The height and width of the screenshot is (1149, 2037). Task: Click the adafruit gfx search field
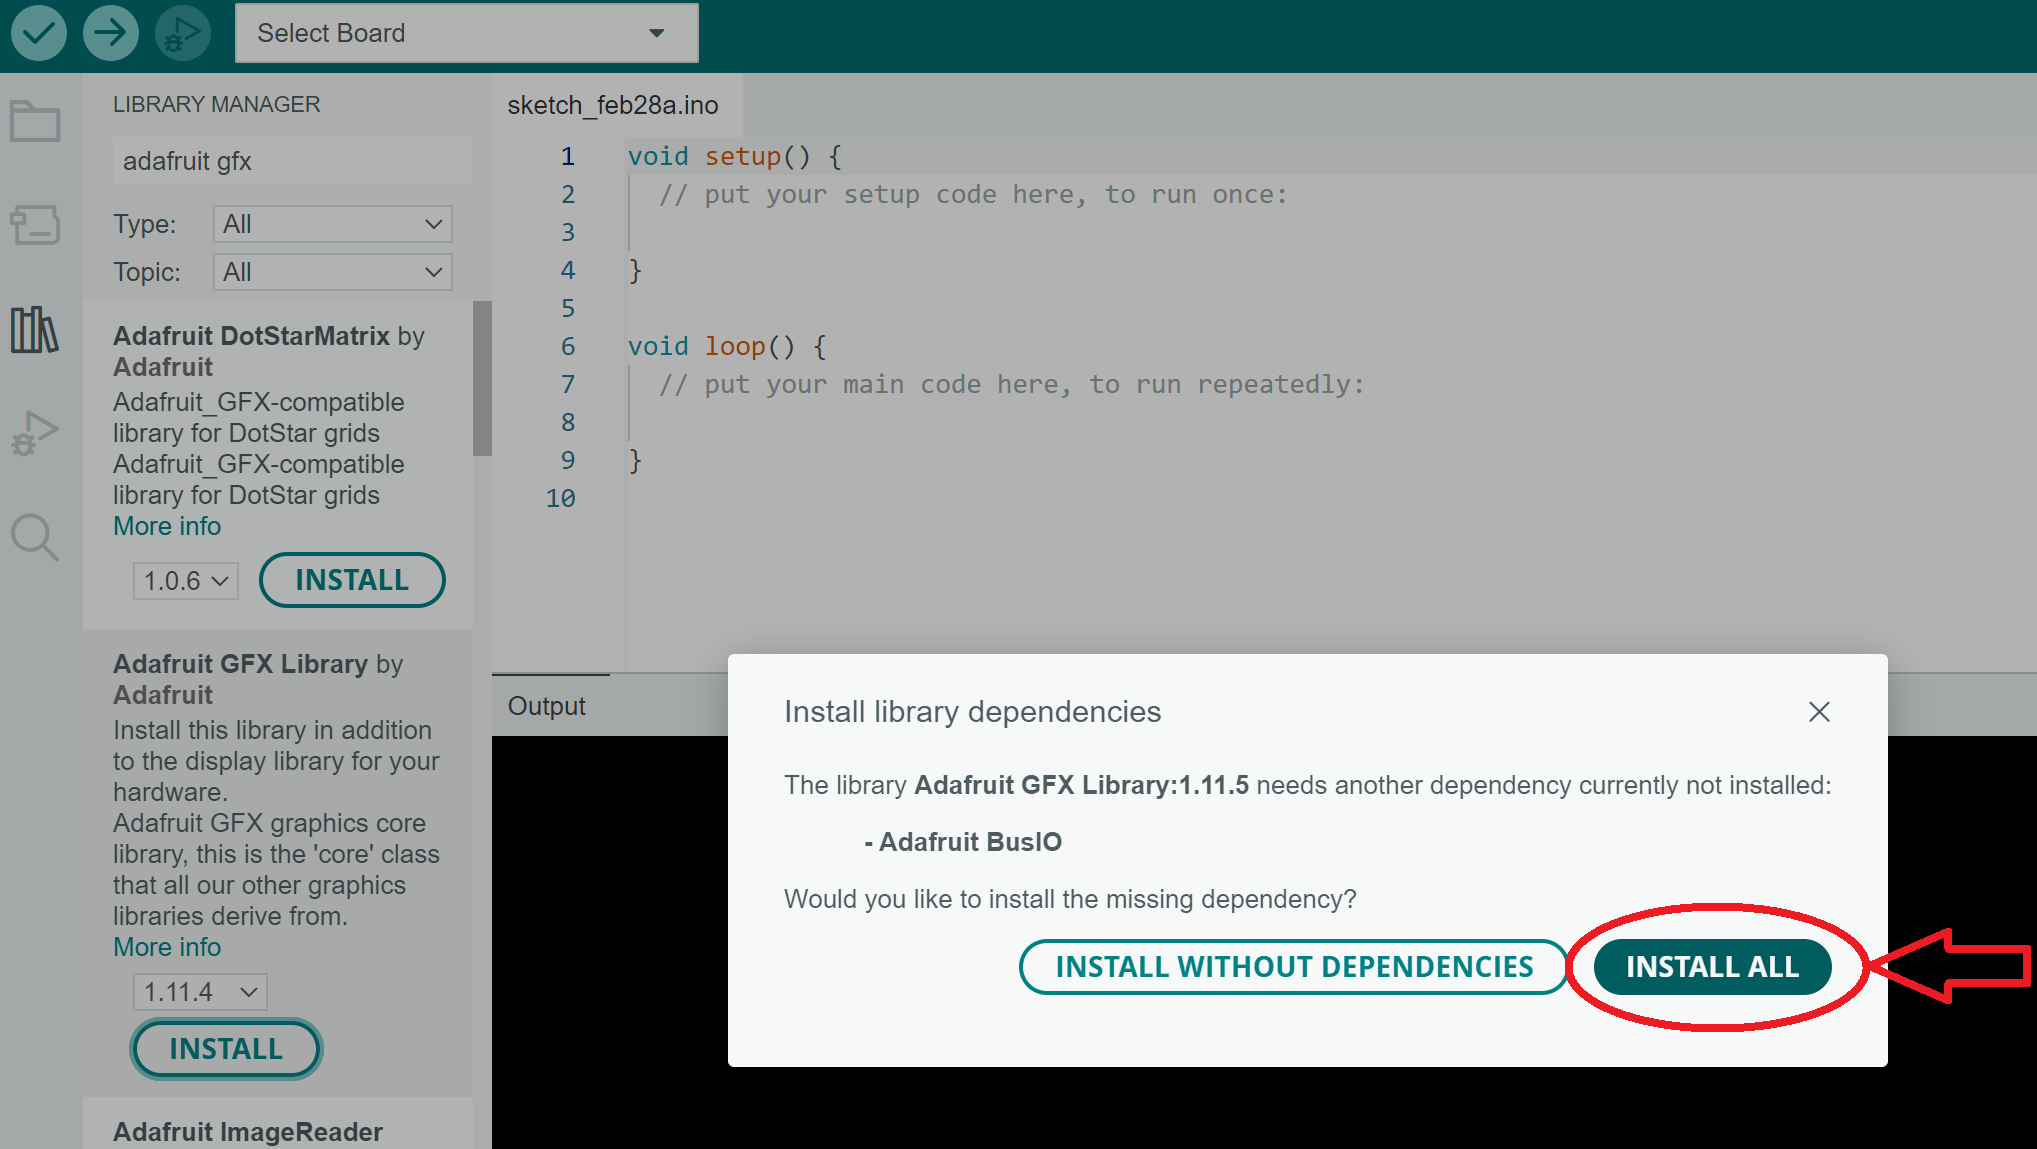291,161
